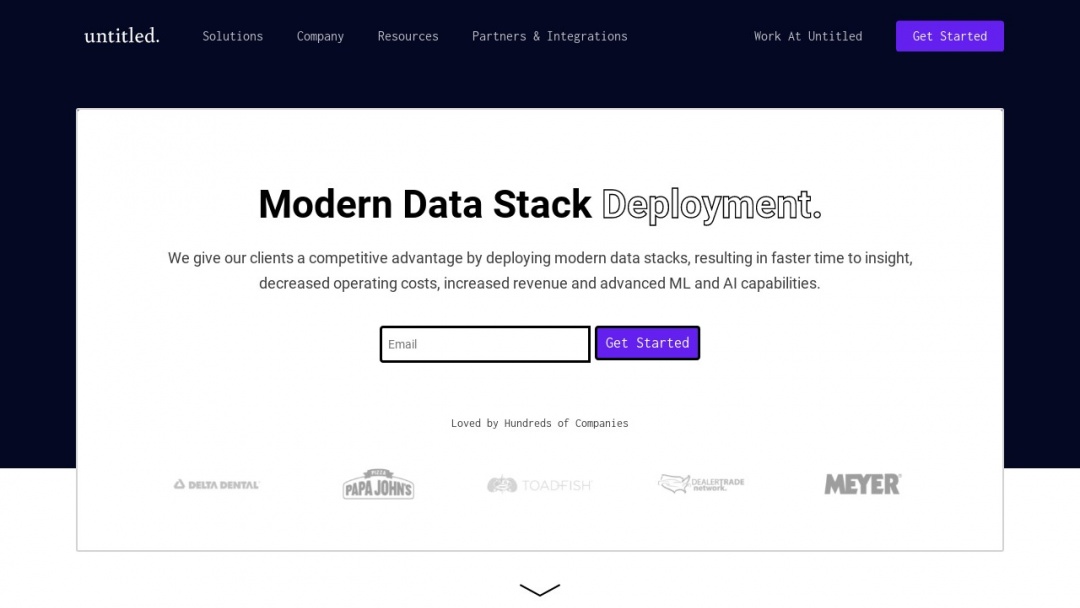Image resolution: width=1080 pixels, height=608 pixels.
Task: Click the Loved by Hundreds of Companies label
Action: [x=540, y=422]
